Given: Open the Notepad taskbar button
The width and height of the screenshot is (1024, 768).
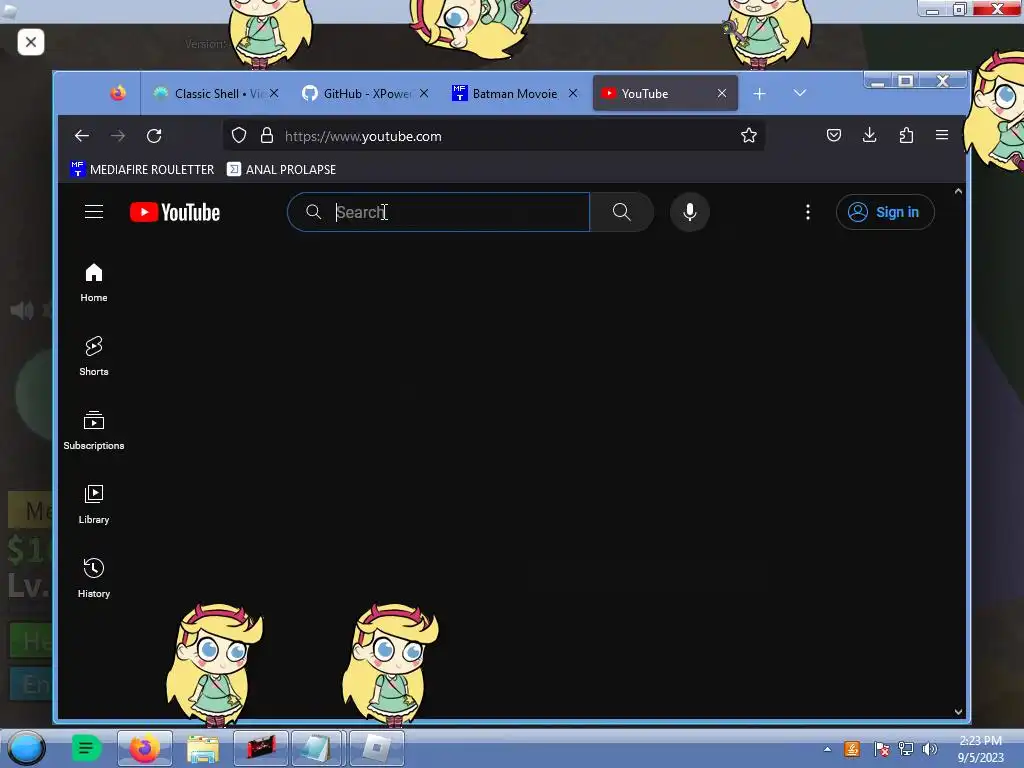Looking at the screenshot, I should [318, 748].
